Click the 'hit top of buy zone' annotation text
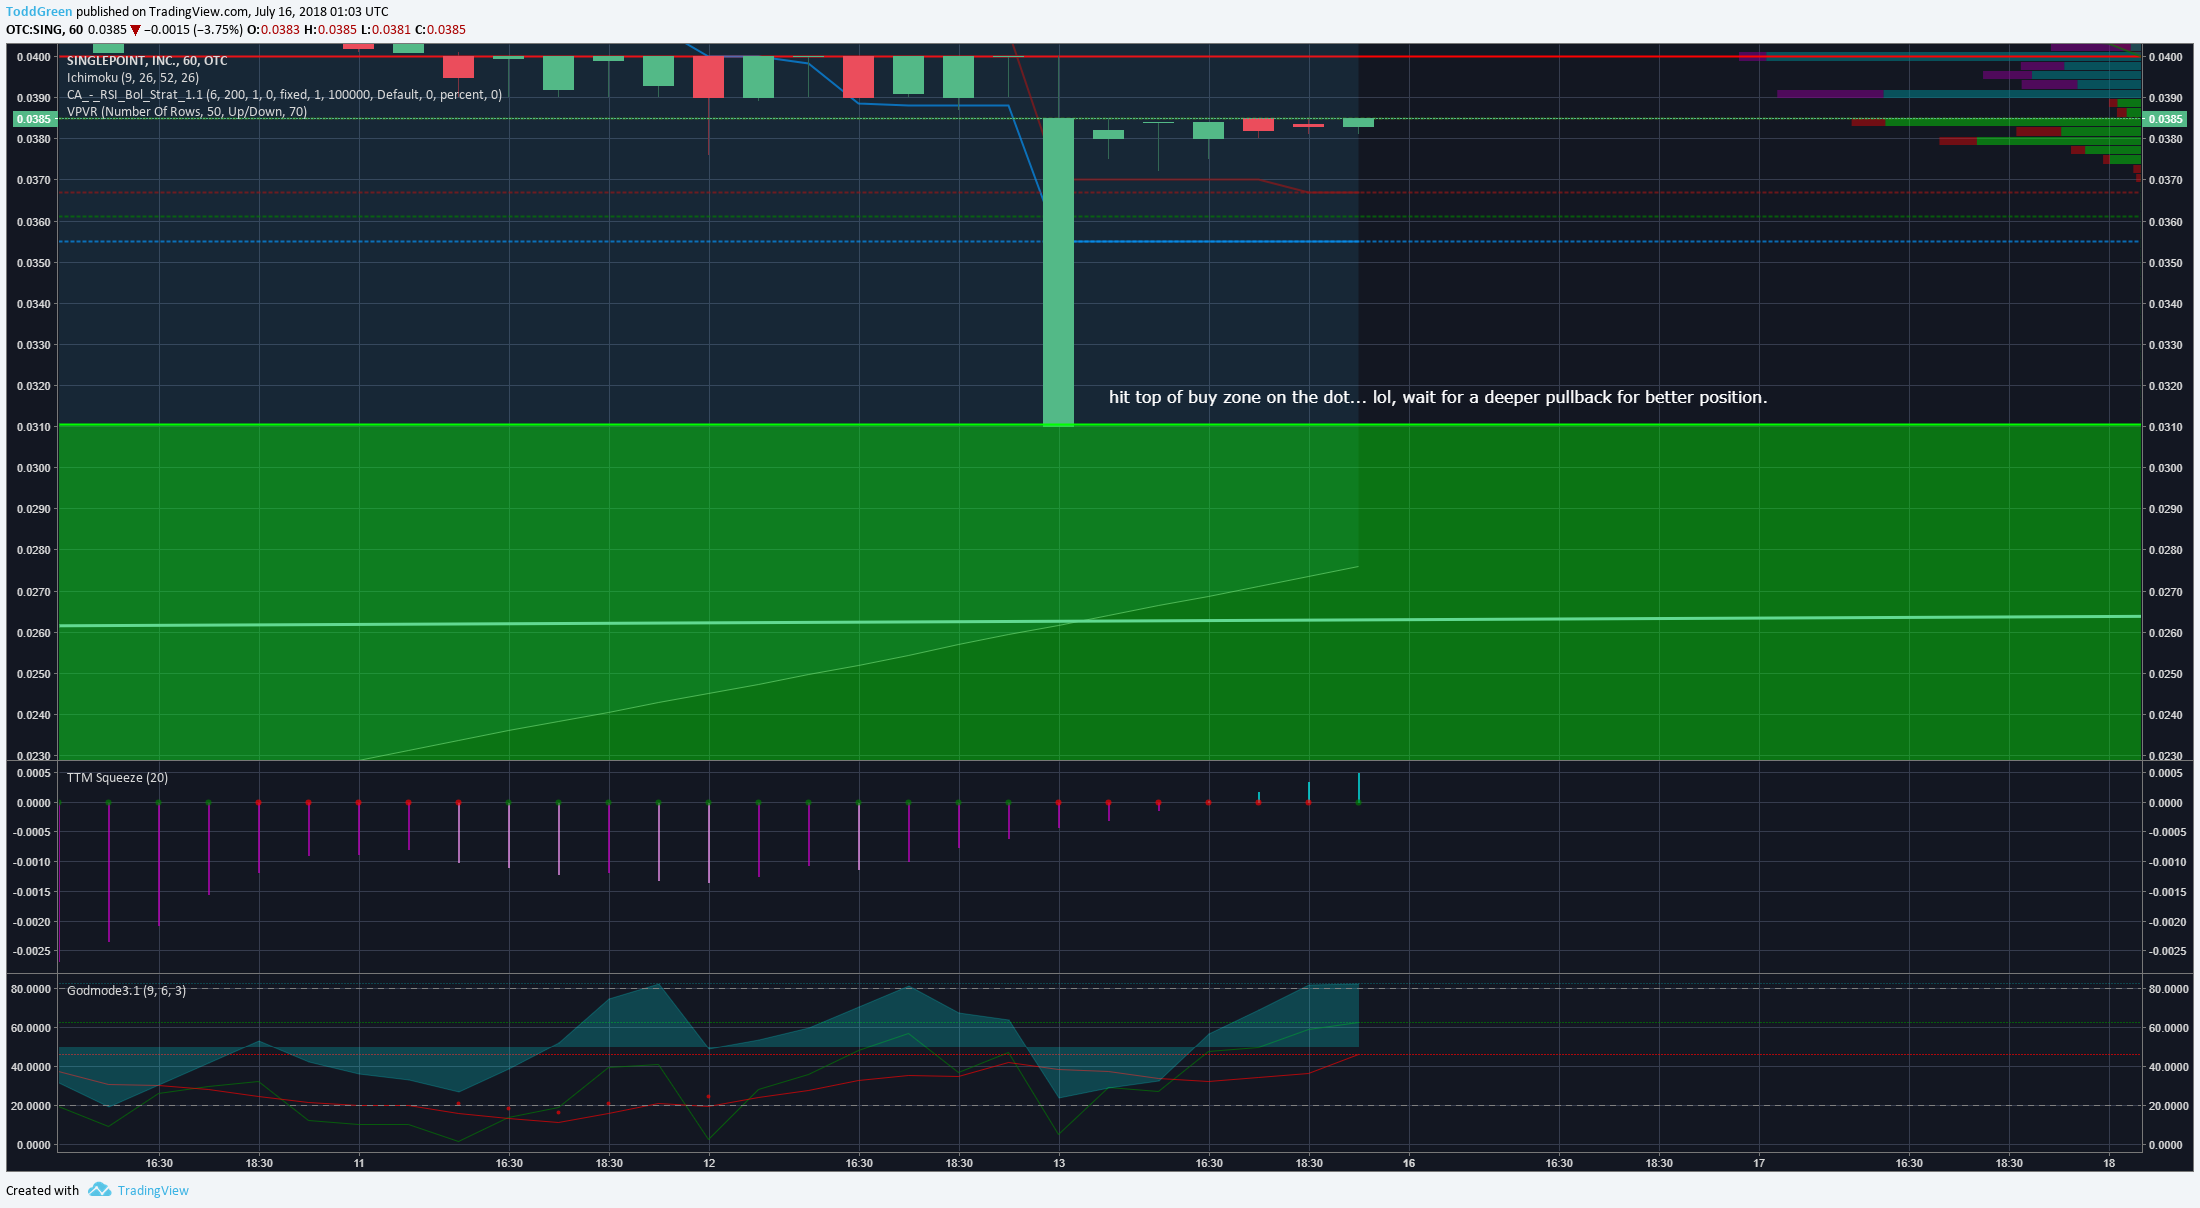Screen dimensions: 2200x1208 (x=1438, y=397)
